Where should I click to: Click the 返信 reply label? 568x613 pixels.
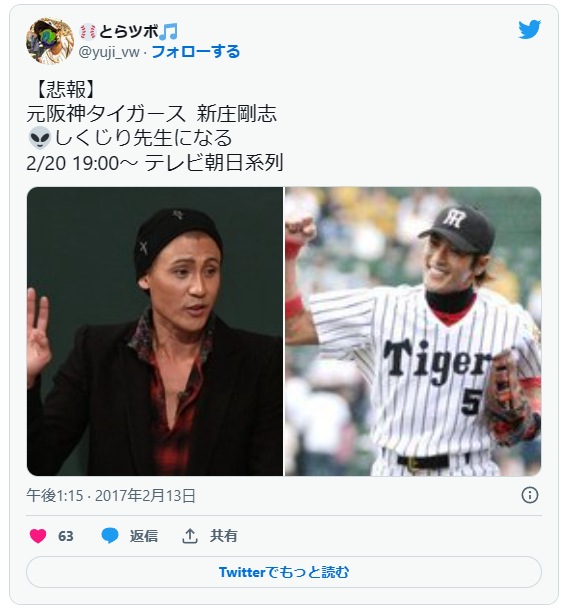(x=144, y=536)
